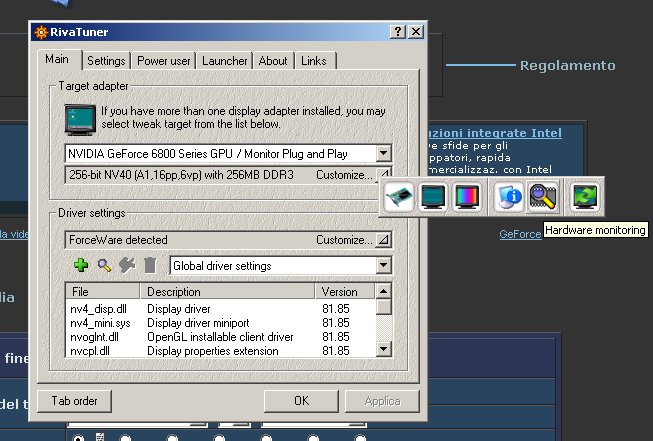Image resolution: width=653 pixels, height=441 pixels.
Task: Open the NVIDIA GeForce 6800 adapter dropdown
Action: click(383, 154)
